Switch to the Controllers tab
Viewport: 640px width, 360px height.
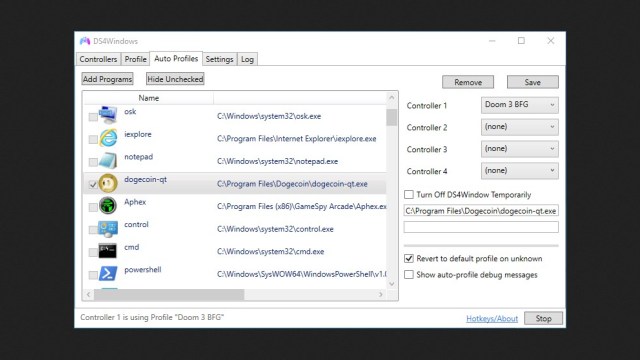coord(98,59)
